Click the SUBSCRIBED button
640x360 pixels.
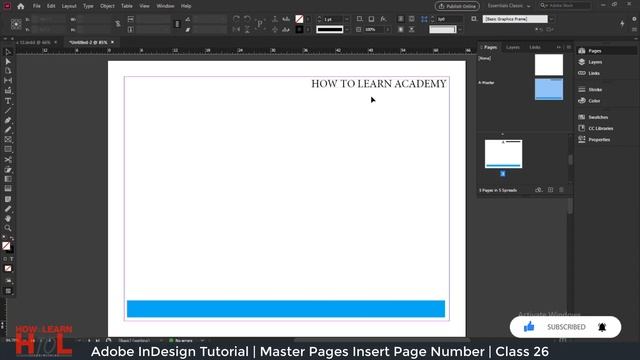(x=566, y=327)
